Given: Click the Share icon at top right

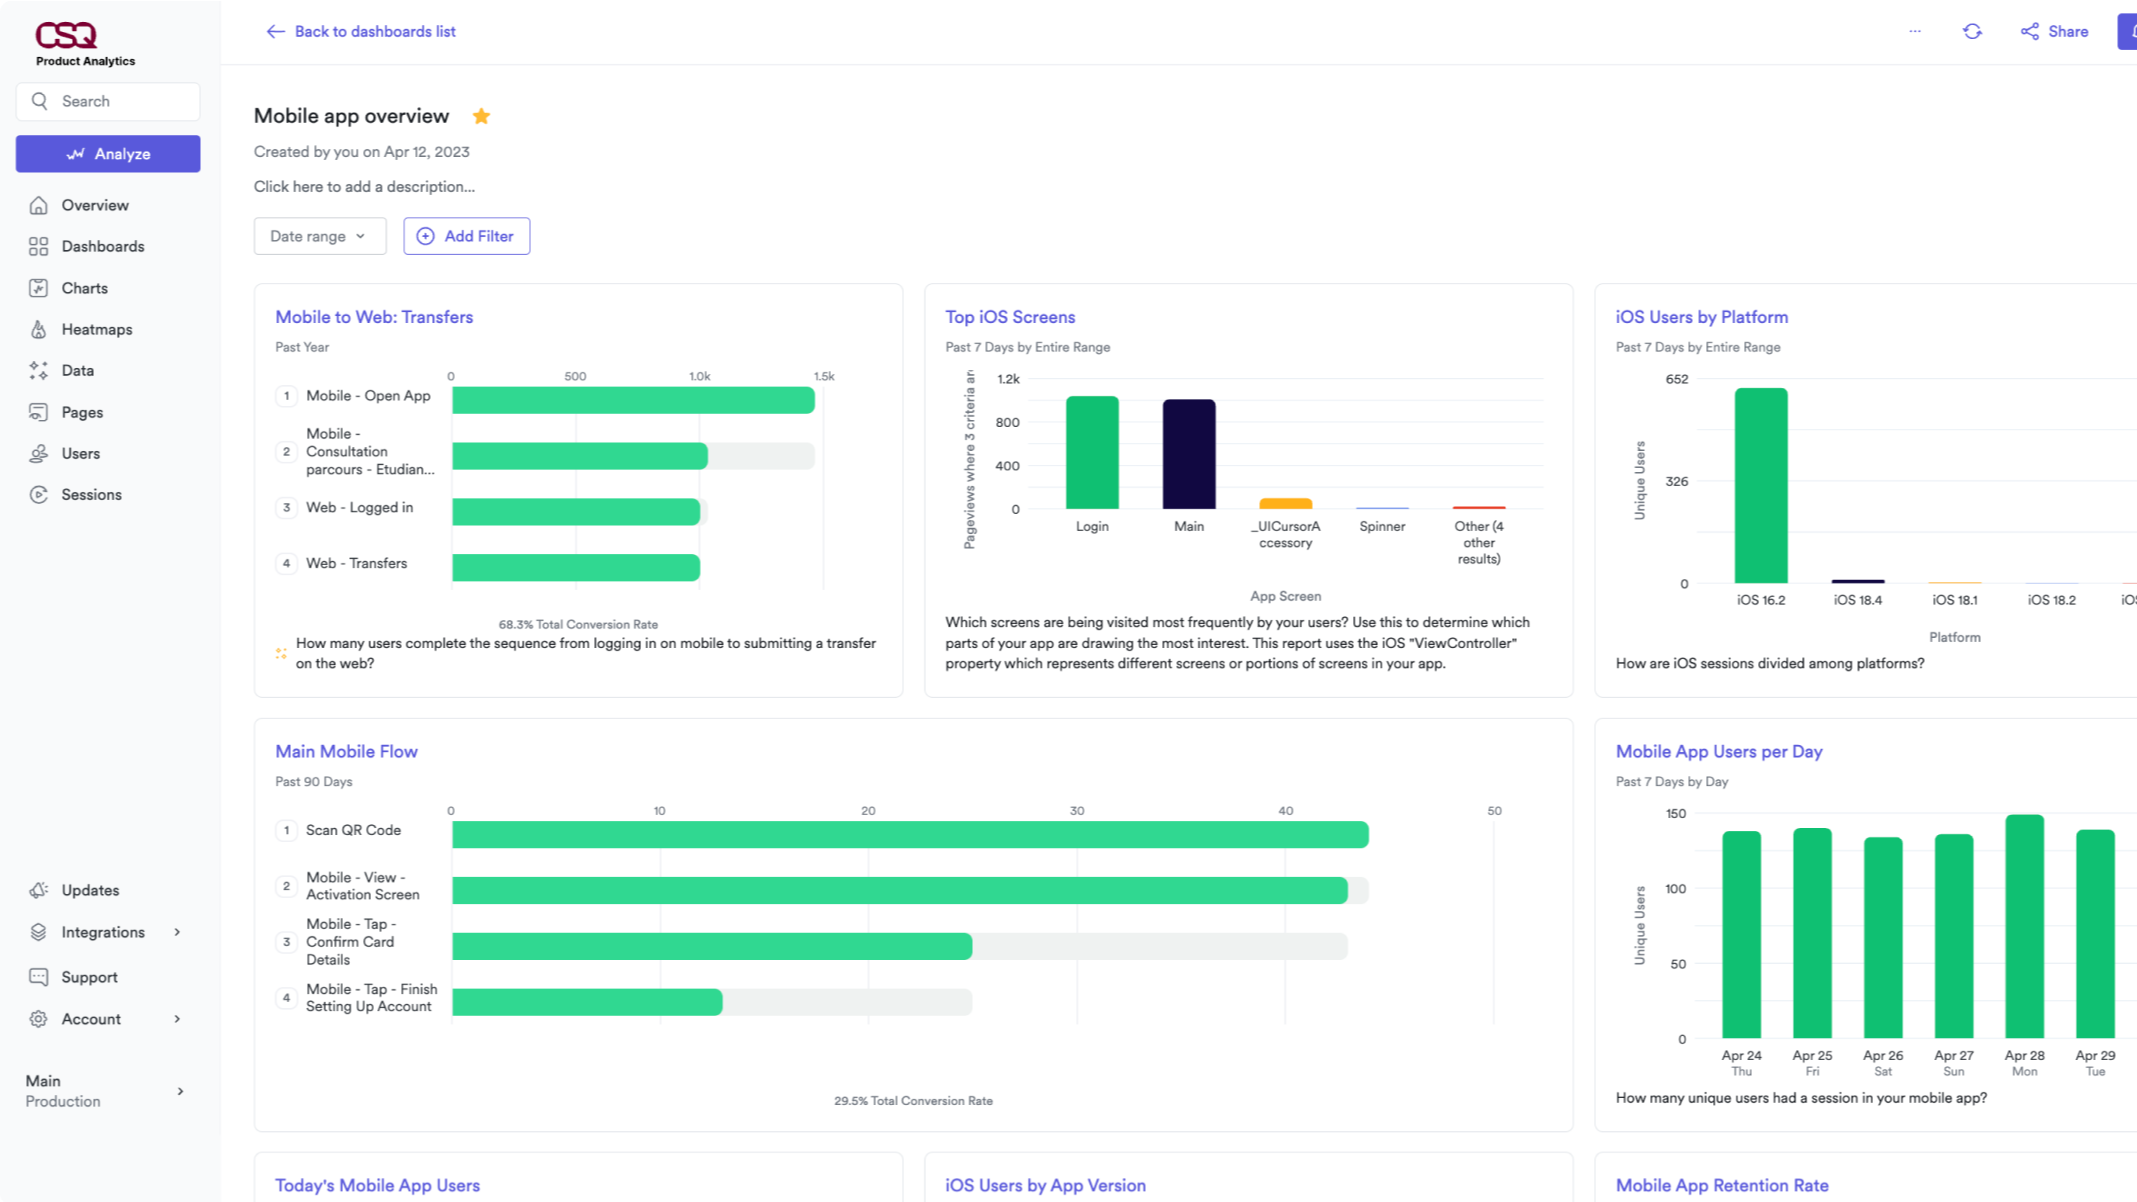Looking at the screenshot, I should (2029, 31).
